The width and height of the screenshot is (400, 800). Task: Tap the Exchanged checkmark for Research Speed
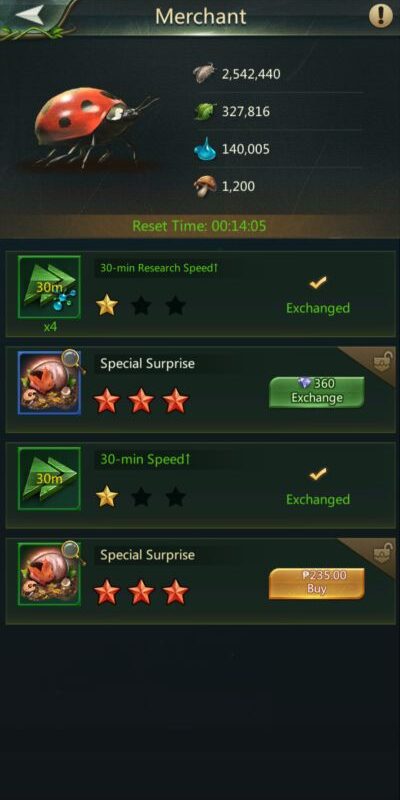(318, 282)
